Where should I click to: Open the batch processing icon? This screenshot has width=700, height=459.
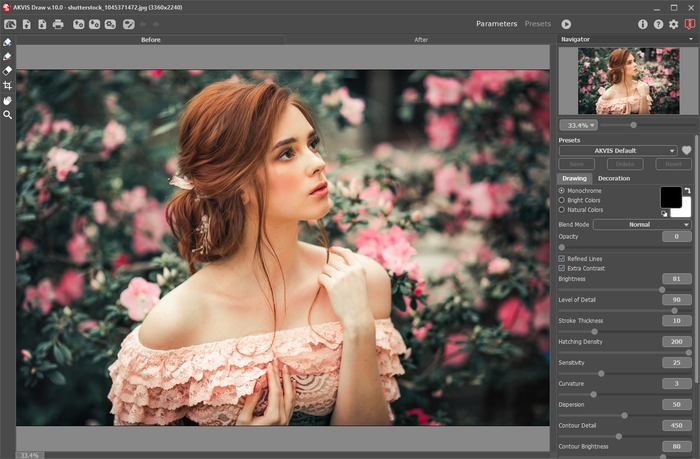(110, 24)
